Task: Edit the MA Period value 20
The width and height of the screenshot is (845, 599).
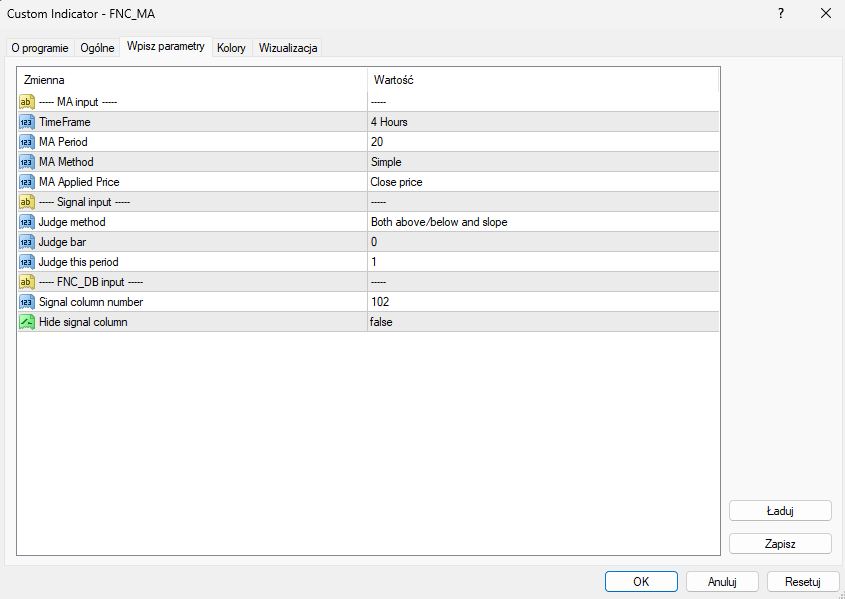Action: click(x=542, y=142)
